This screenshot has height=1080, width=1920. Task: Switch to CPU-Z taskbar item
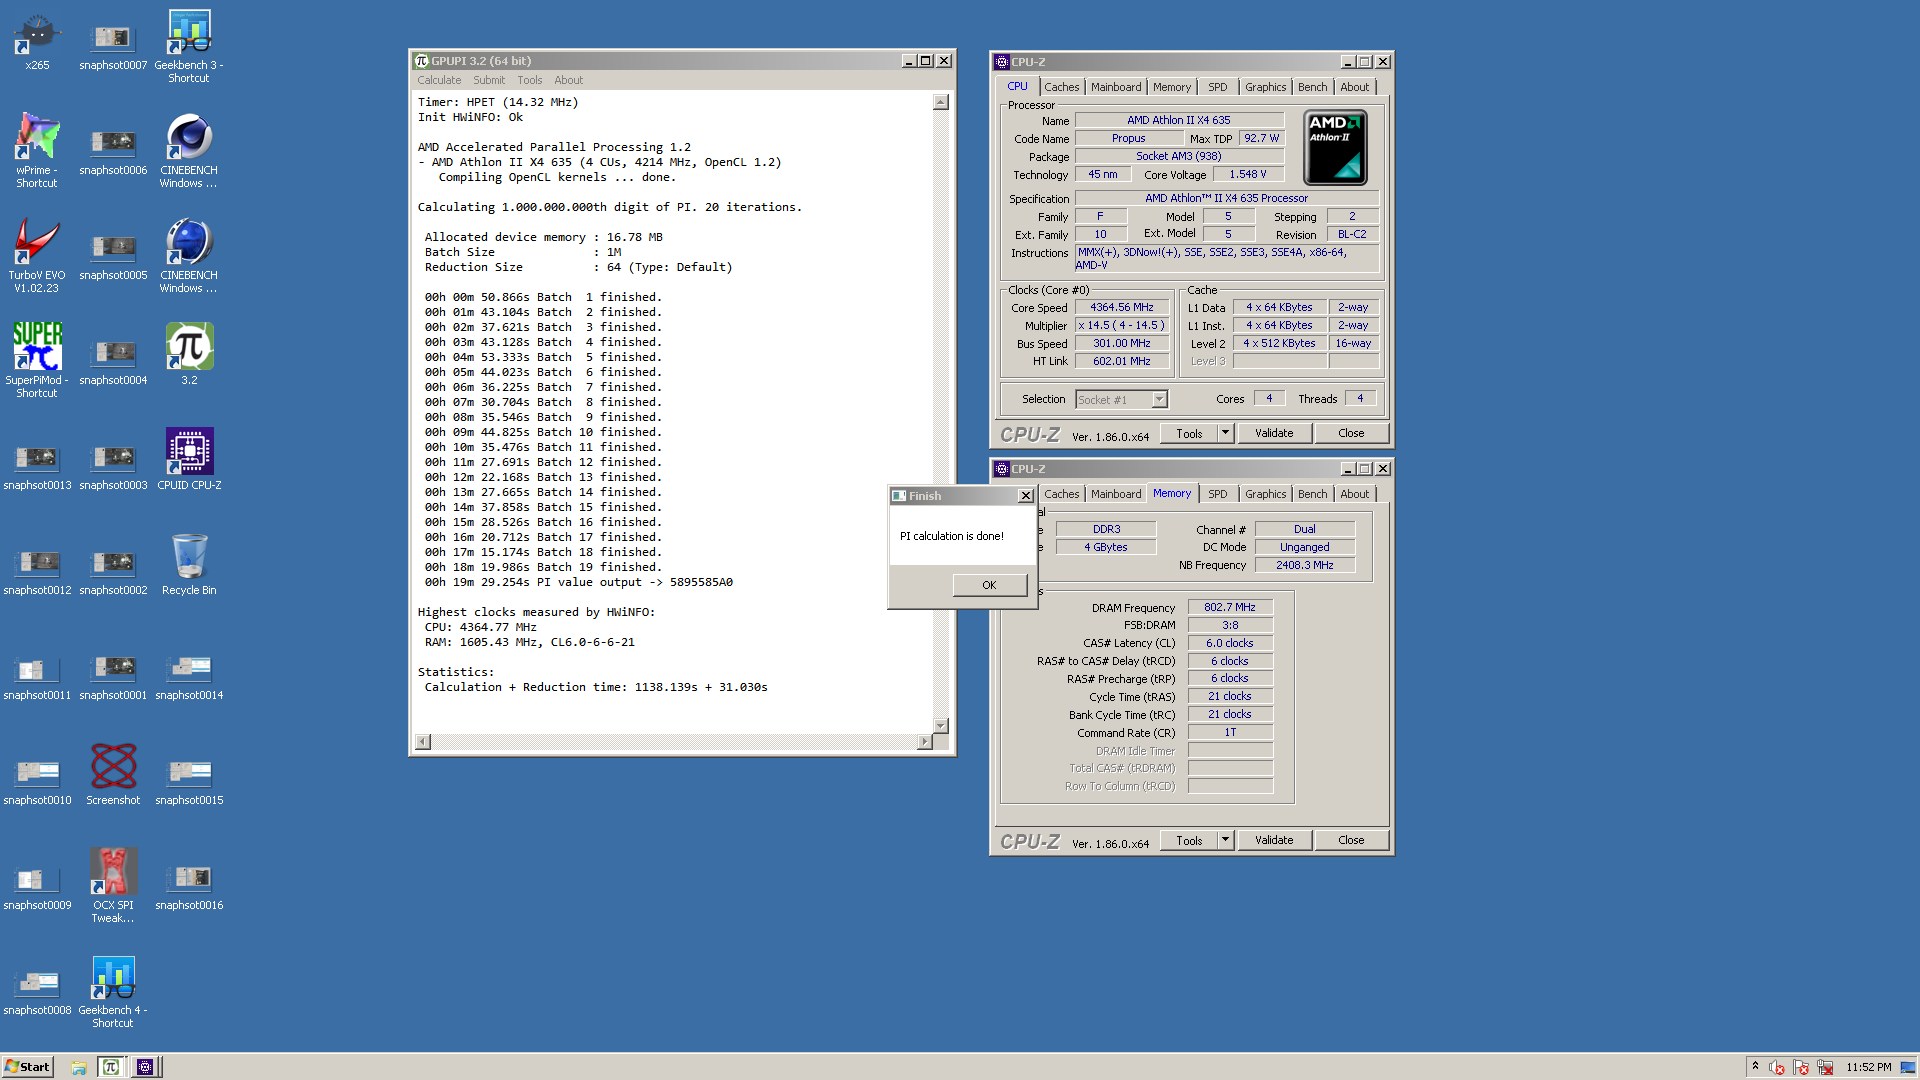click(145, 1067)
